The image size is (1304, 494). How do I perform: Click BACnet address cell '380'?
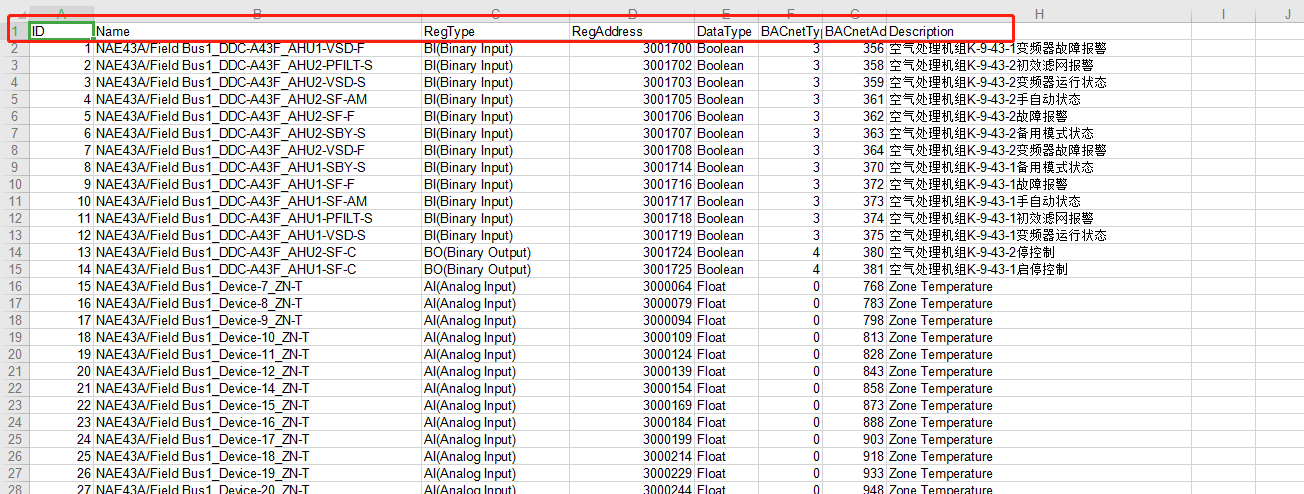coord(855,252)
